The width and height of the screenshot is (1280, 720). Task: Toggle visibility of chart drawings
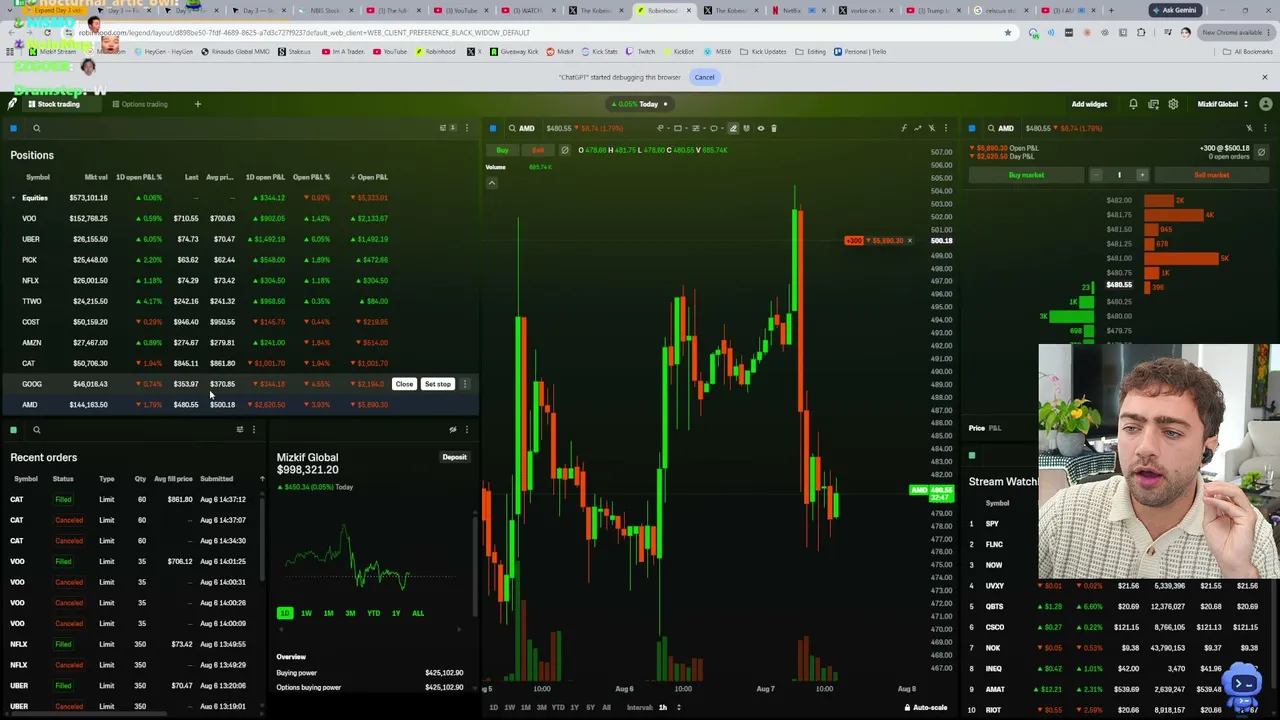[760, 128]
